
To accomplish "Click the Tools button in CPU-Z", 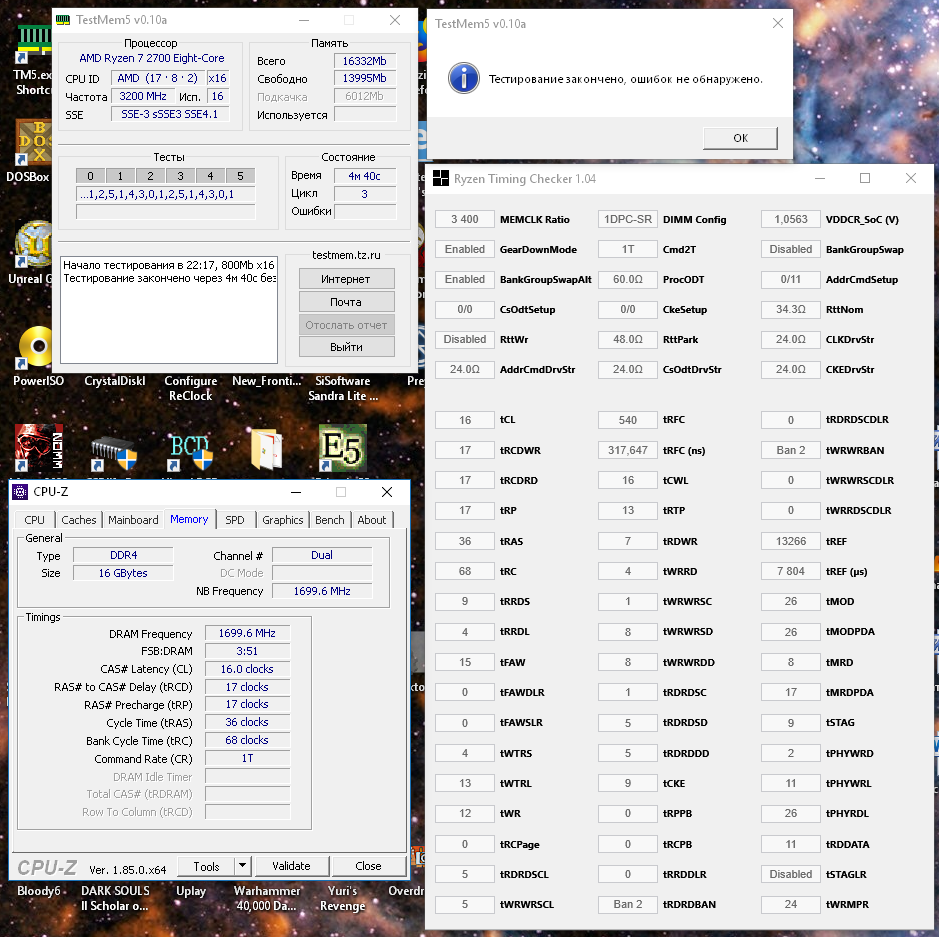I will pyautogui.click(x=206, y=866).
